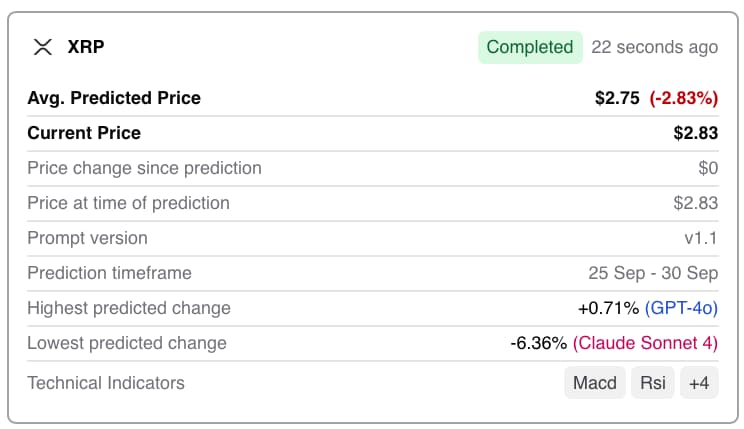Click the red -2.83% change value
The width and height of the screenshot is (744, 429).
coord(683,98)
